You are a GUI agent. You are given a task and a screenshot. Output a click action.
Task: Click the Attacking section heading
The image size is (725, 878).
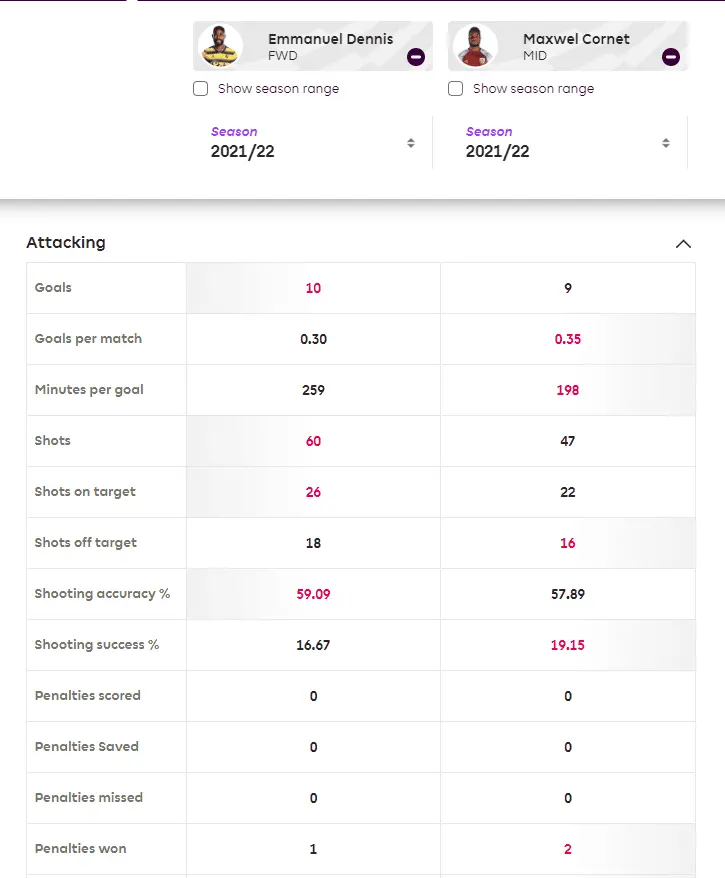point(66,242)
